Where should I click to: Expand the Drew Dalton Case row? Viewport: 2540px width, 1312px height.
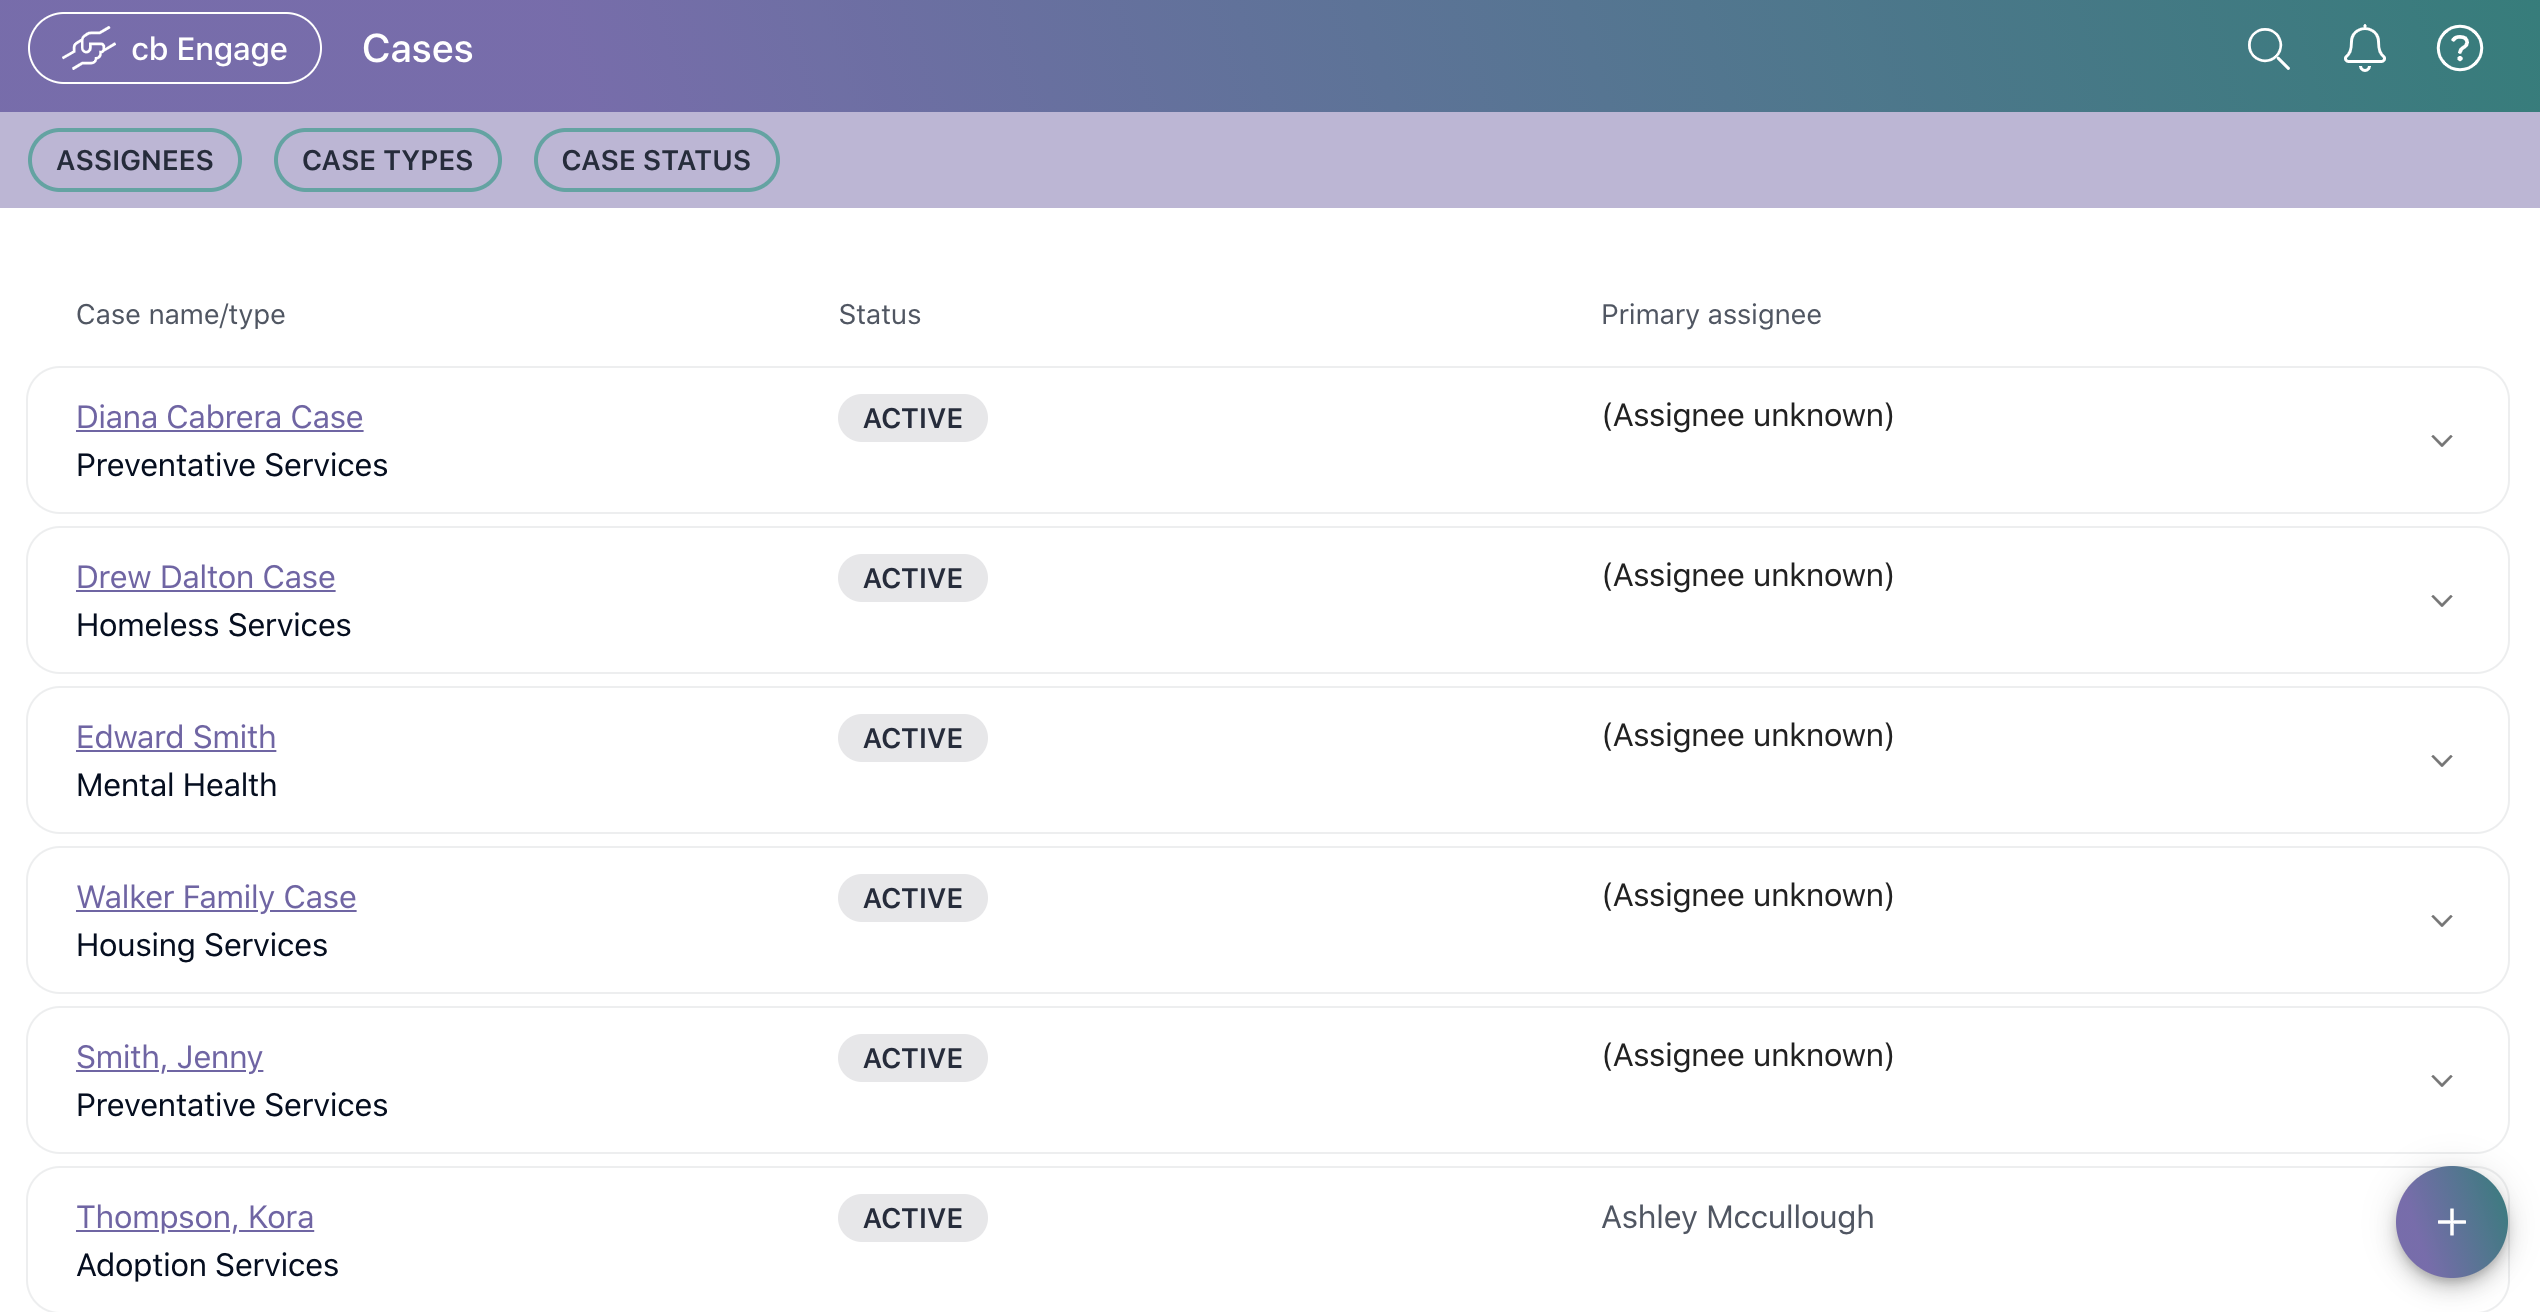[x=2442, y=601]
